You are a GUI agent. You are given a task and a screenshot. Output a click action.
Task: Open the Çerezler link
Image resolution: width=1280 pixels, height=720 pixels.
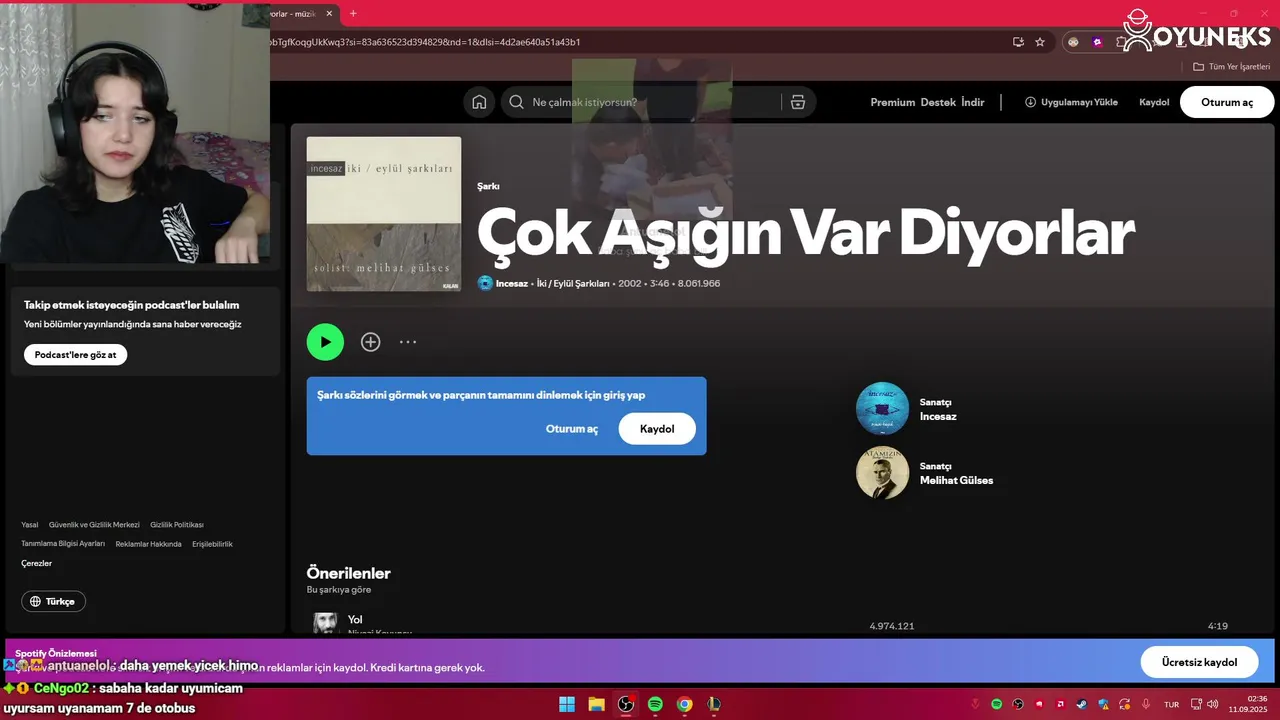click(36, 563)
